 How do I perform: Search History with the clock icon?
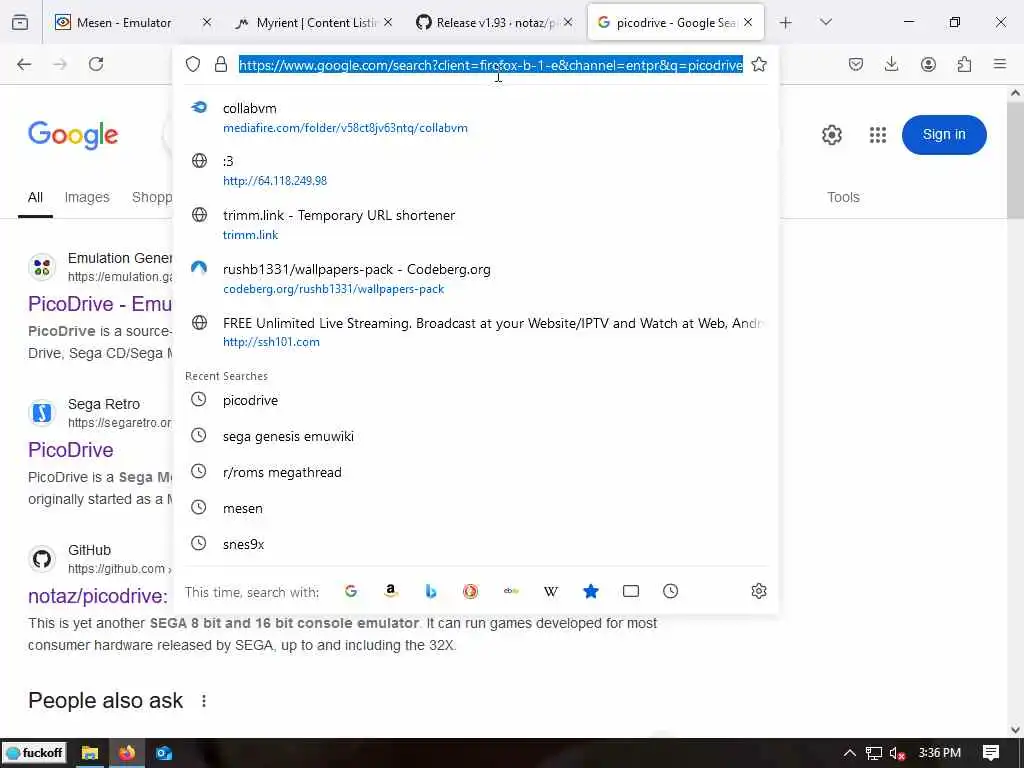(x=671, y=591)
